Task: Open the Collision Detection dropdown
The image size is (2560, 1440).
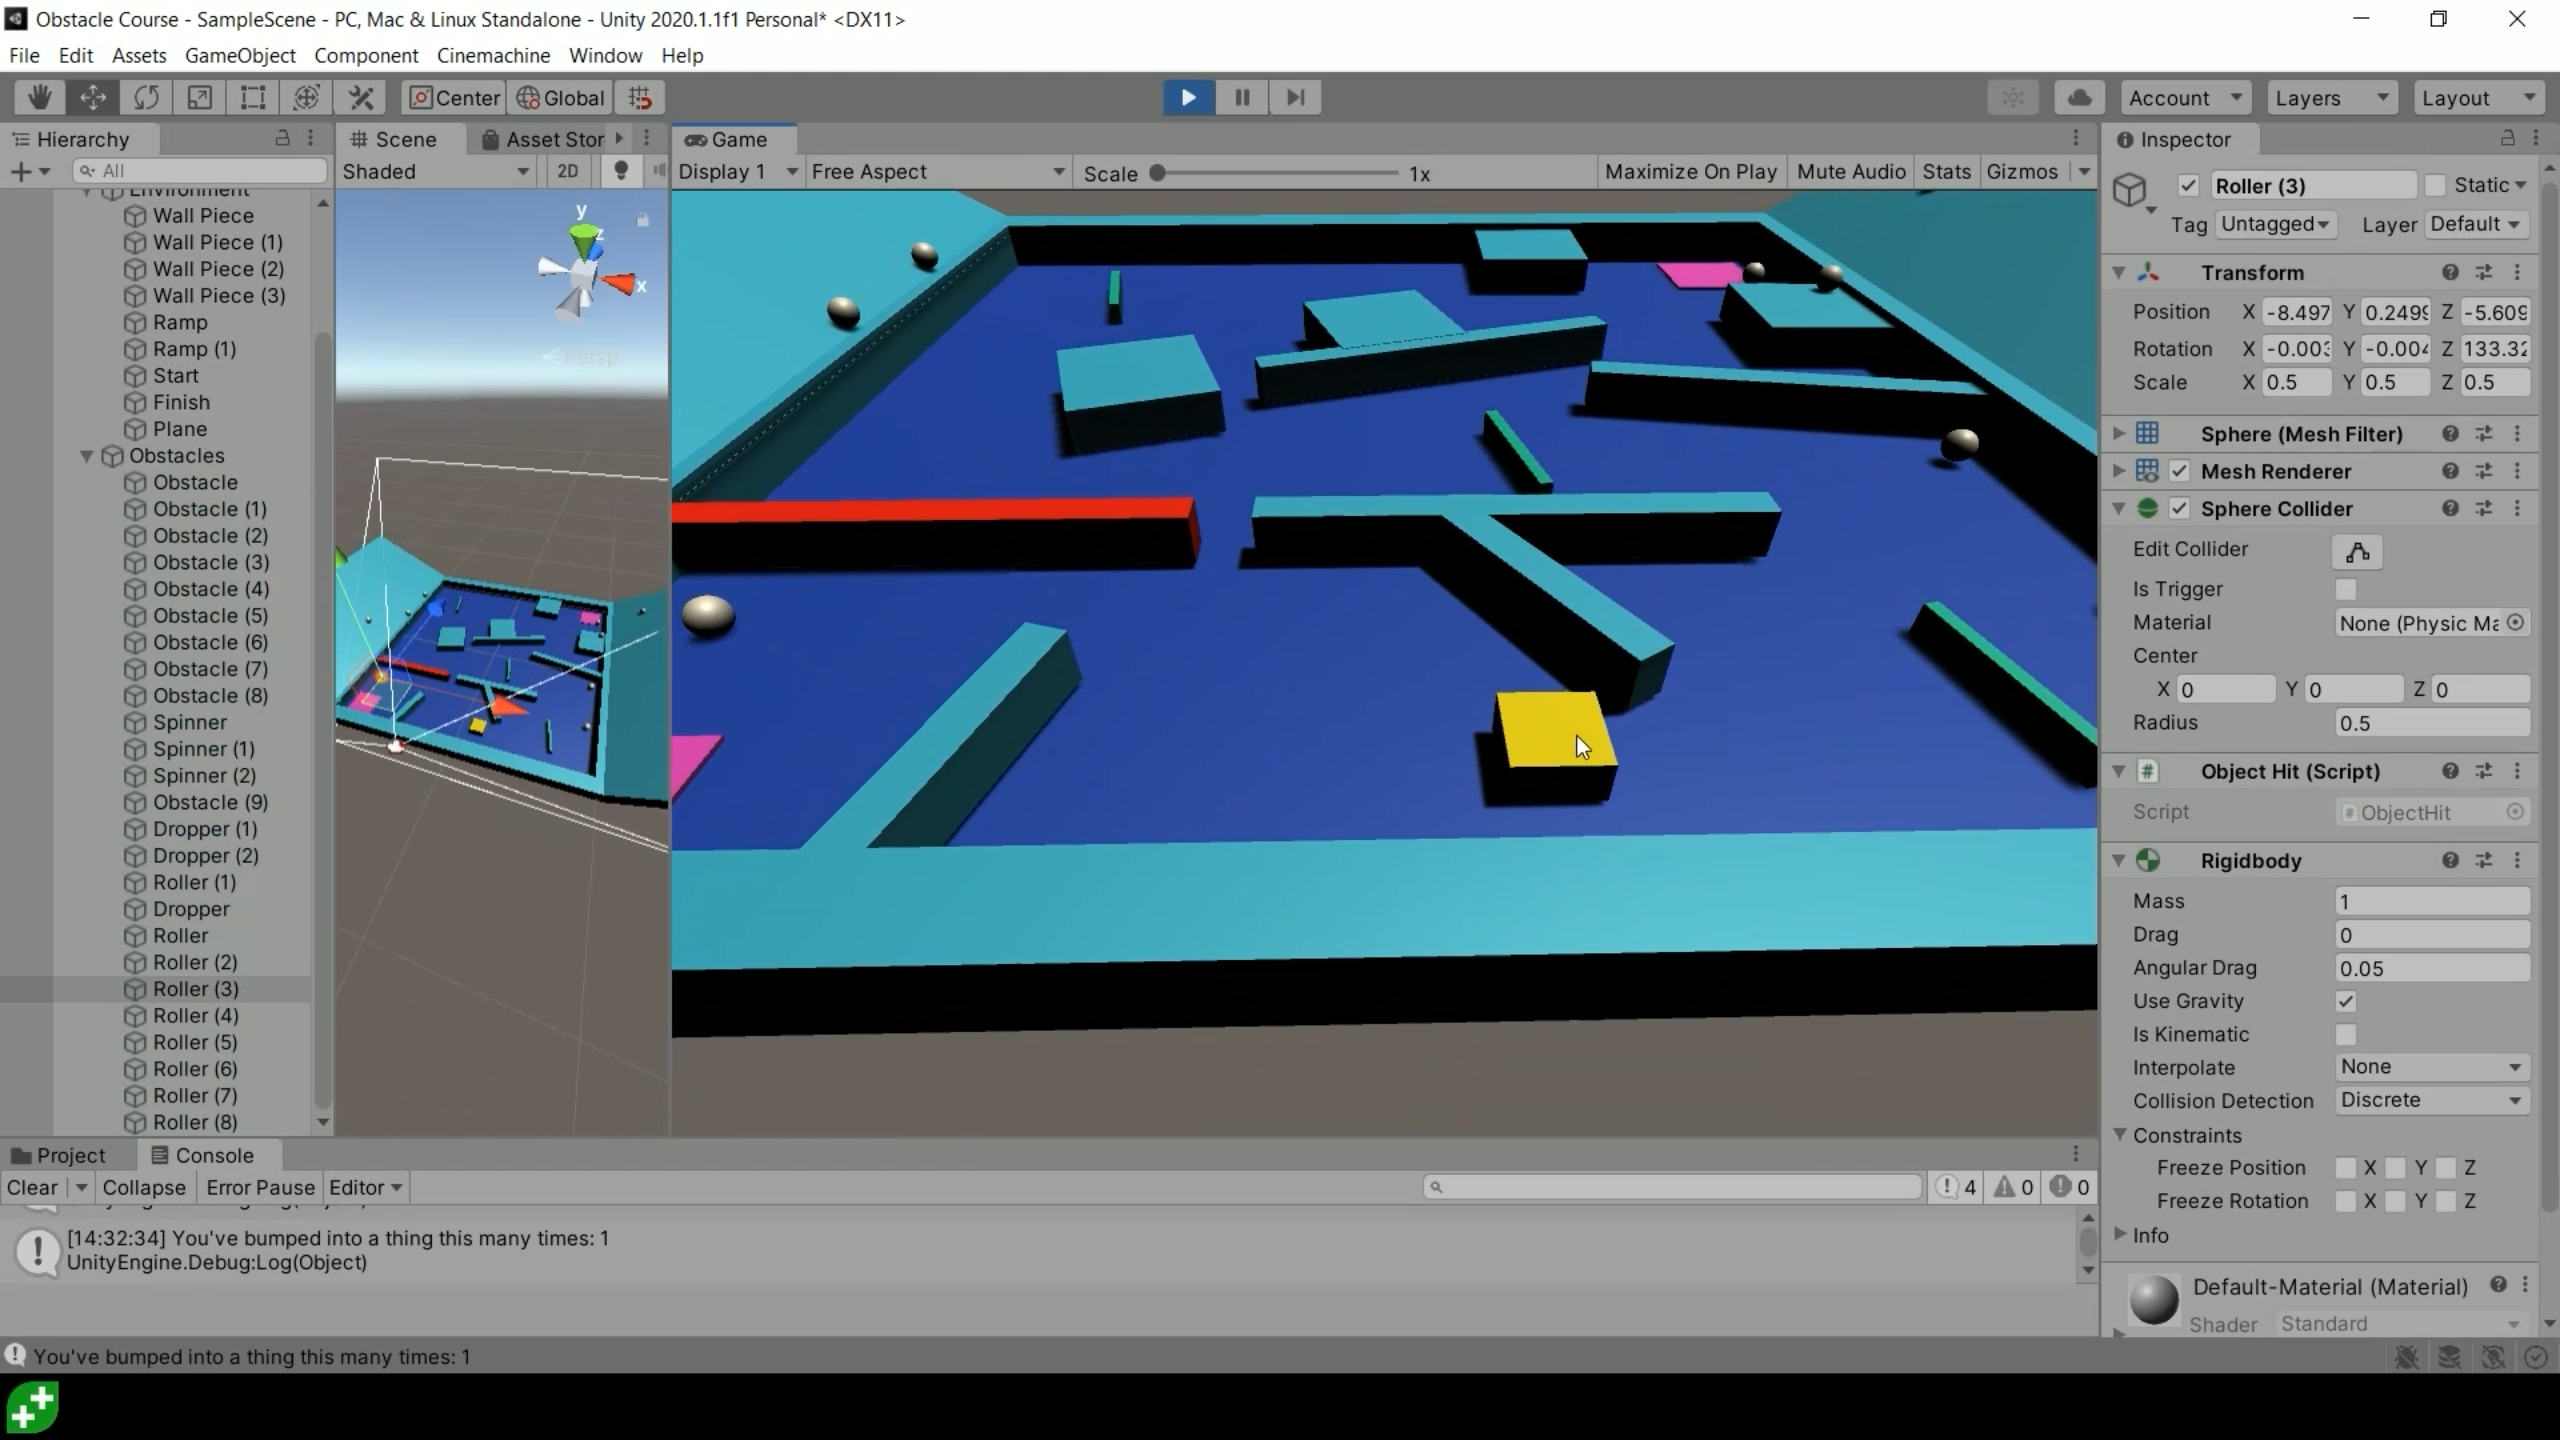Action: 2430,1099
